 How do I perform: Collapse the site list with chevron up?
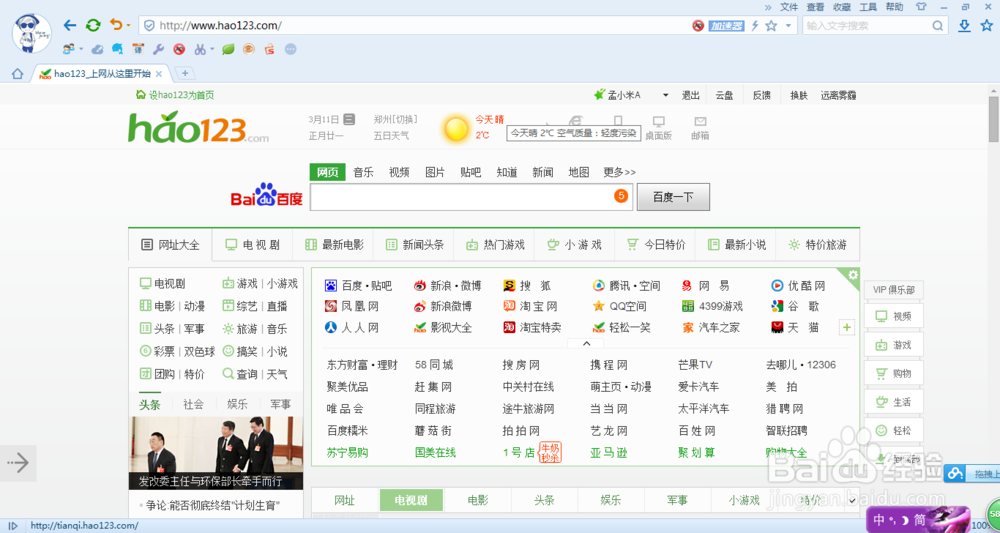tap(585, 343)
